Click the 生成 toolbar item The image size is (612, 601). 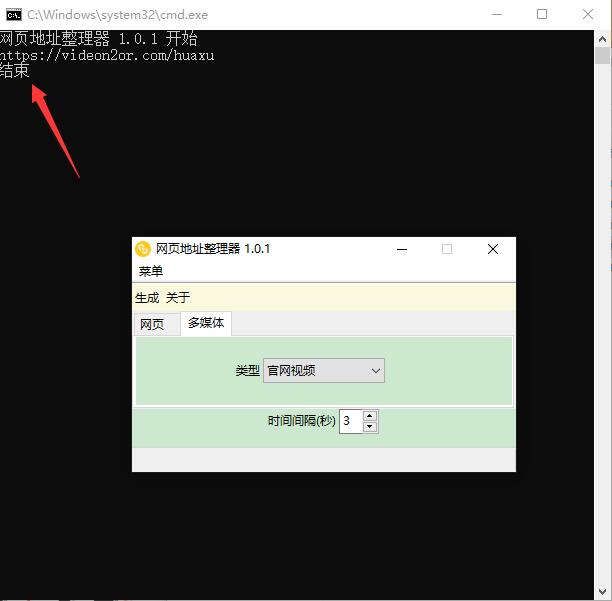pyautogui.click(x=147, y=298)
